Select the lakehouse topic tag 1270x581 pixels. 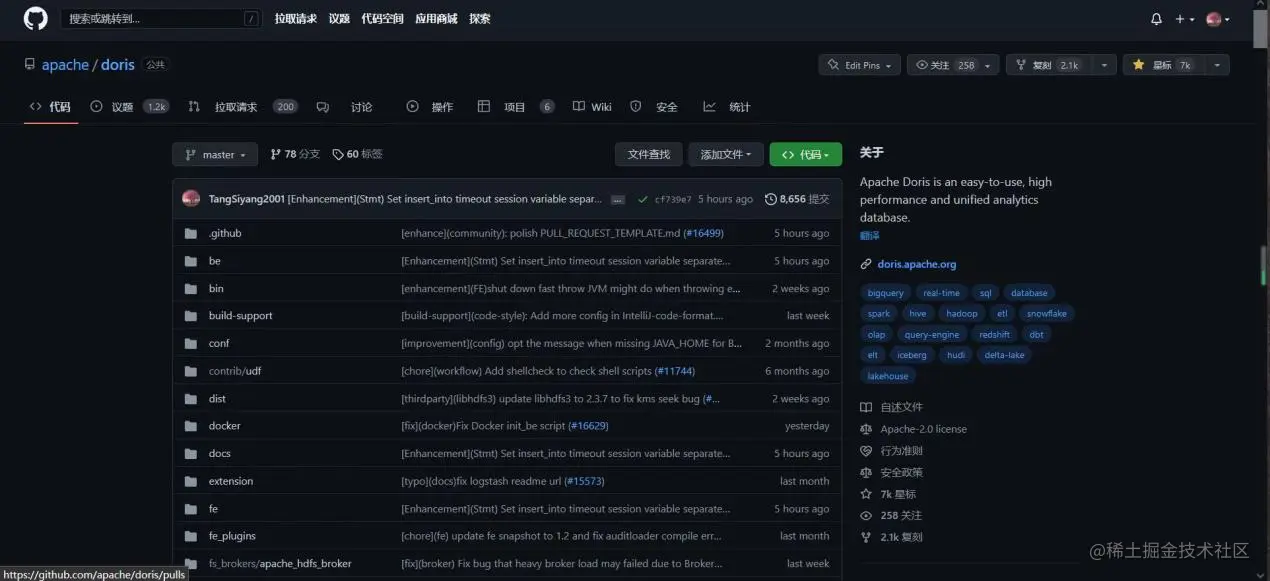[x=888, y=376]
